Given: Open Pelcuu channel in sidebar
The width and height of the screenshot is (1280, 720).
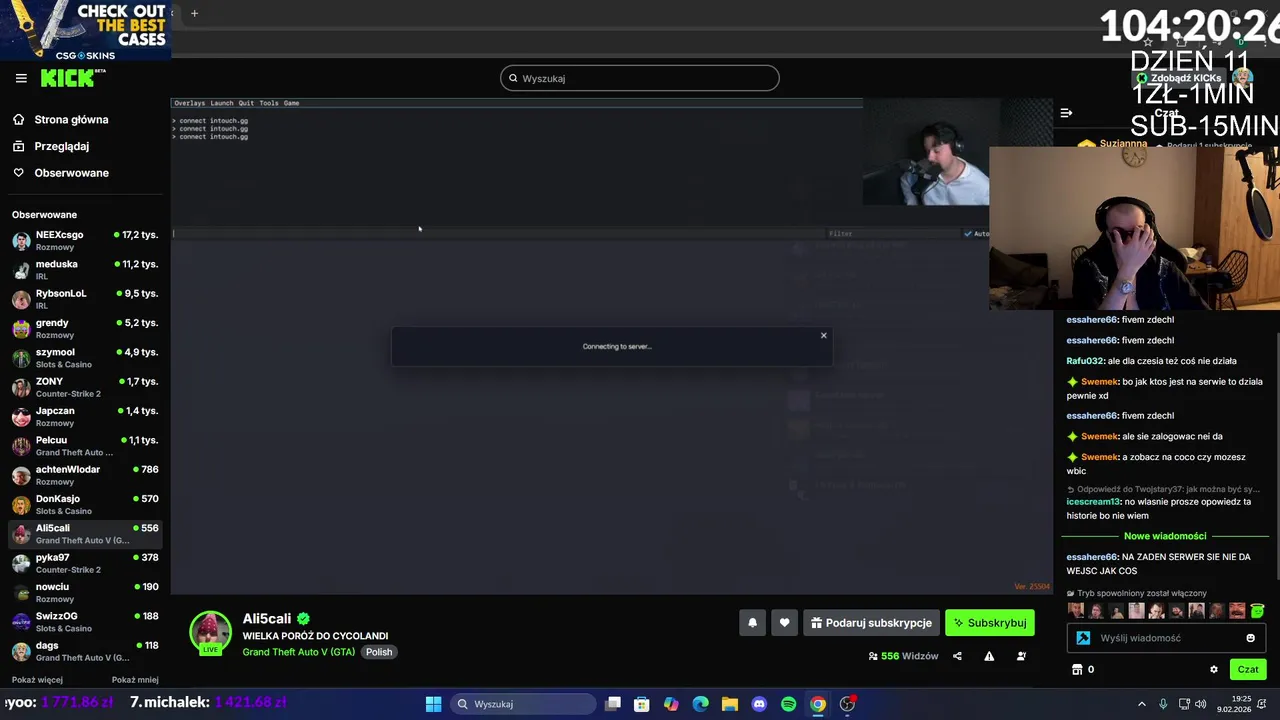Looking at the screenshot, I should coord(85,446).
